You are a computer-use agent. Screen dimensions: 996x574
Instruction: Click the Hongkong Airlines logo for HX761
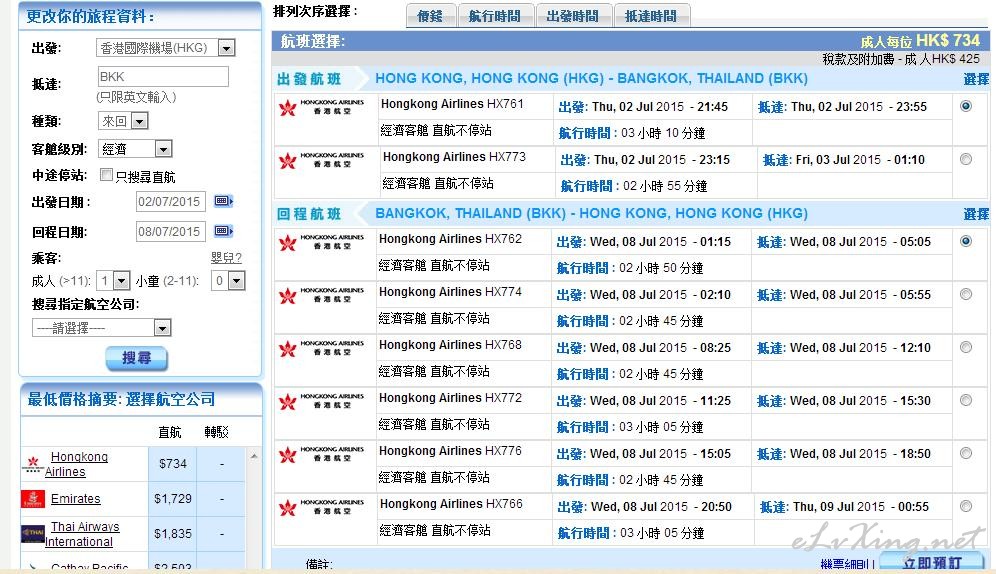[x=321, y=107]
